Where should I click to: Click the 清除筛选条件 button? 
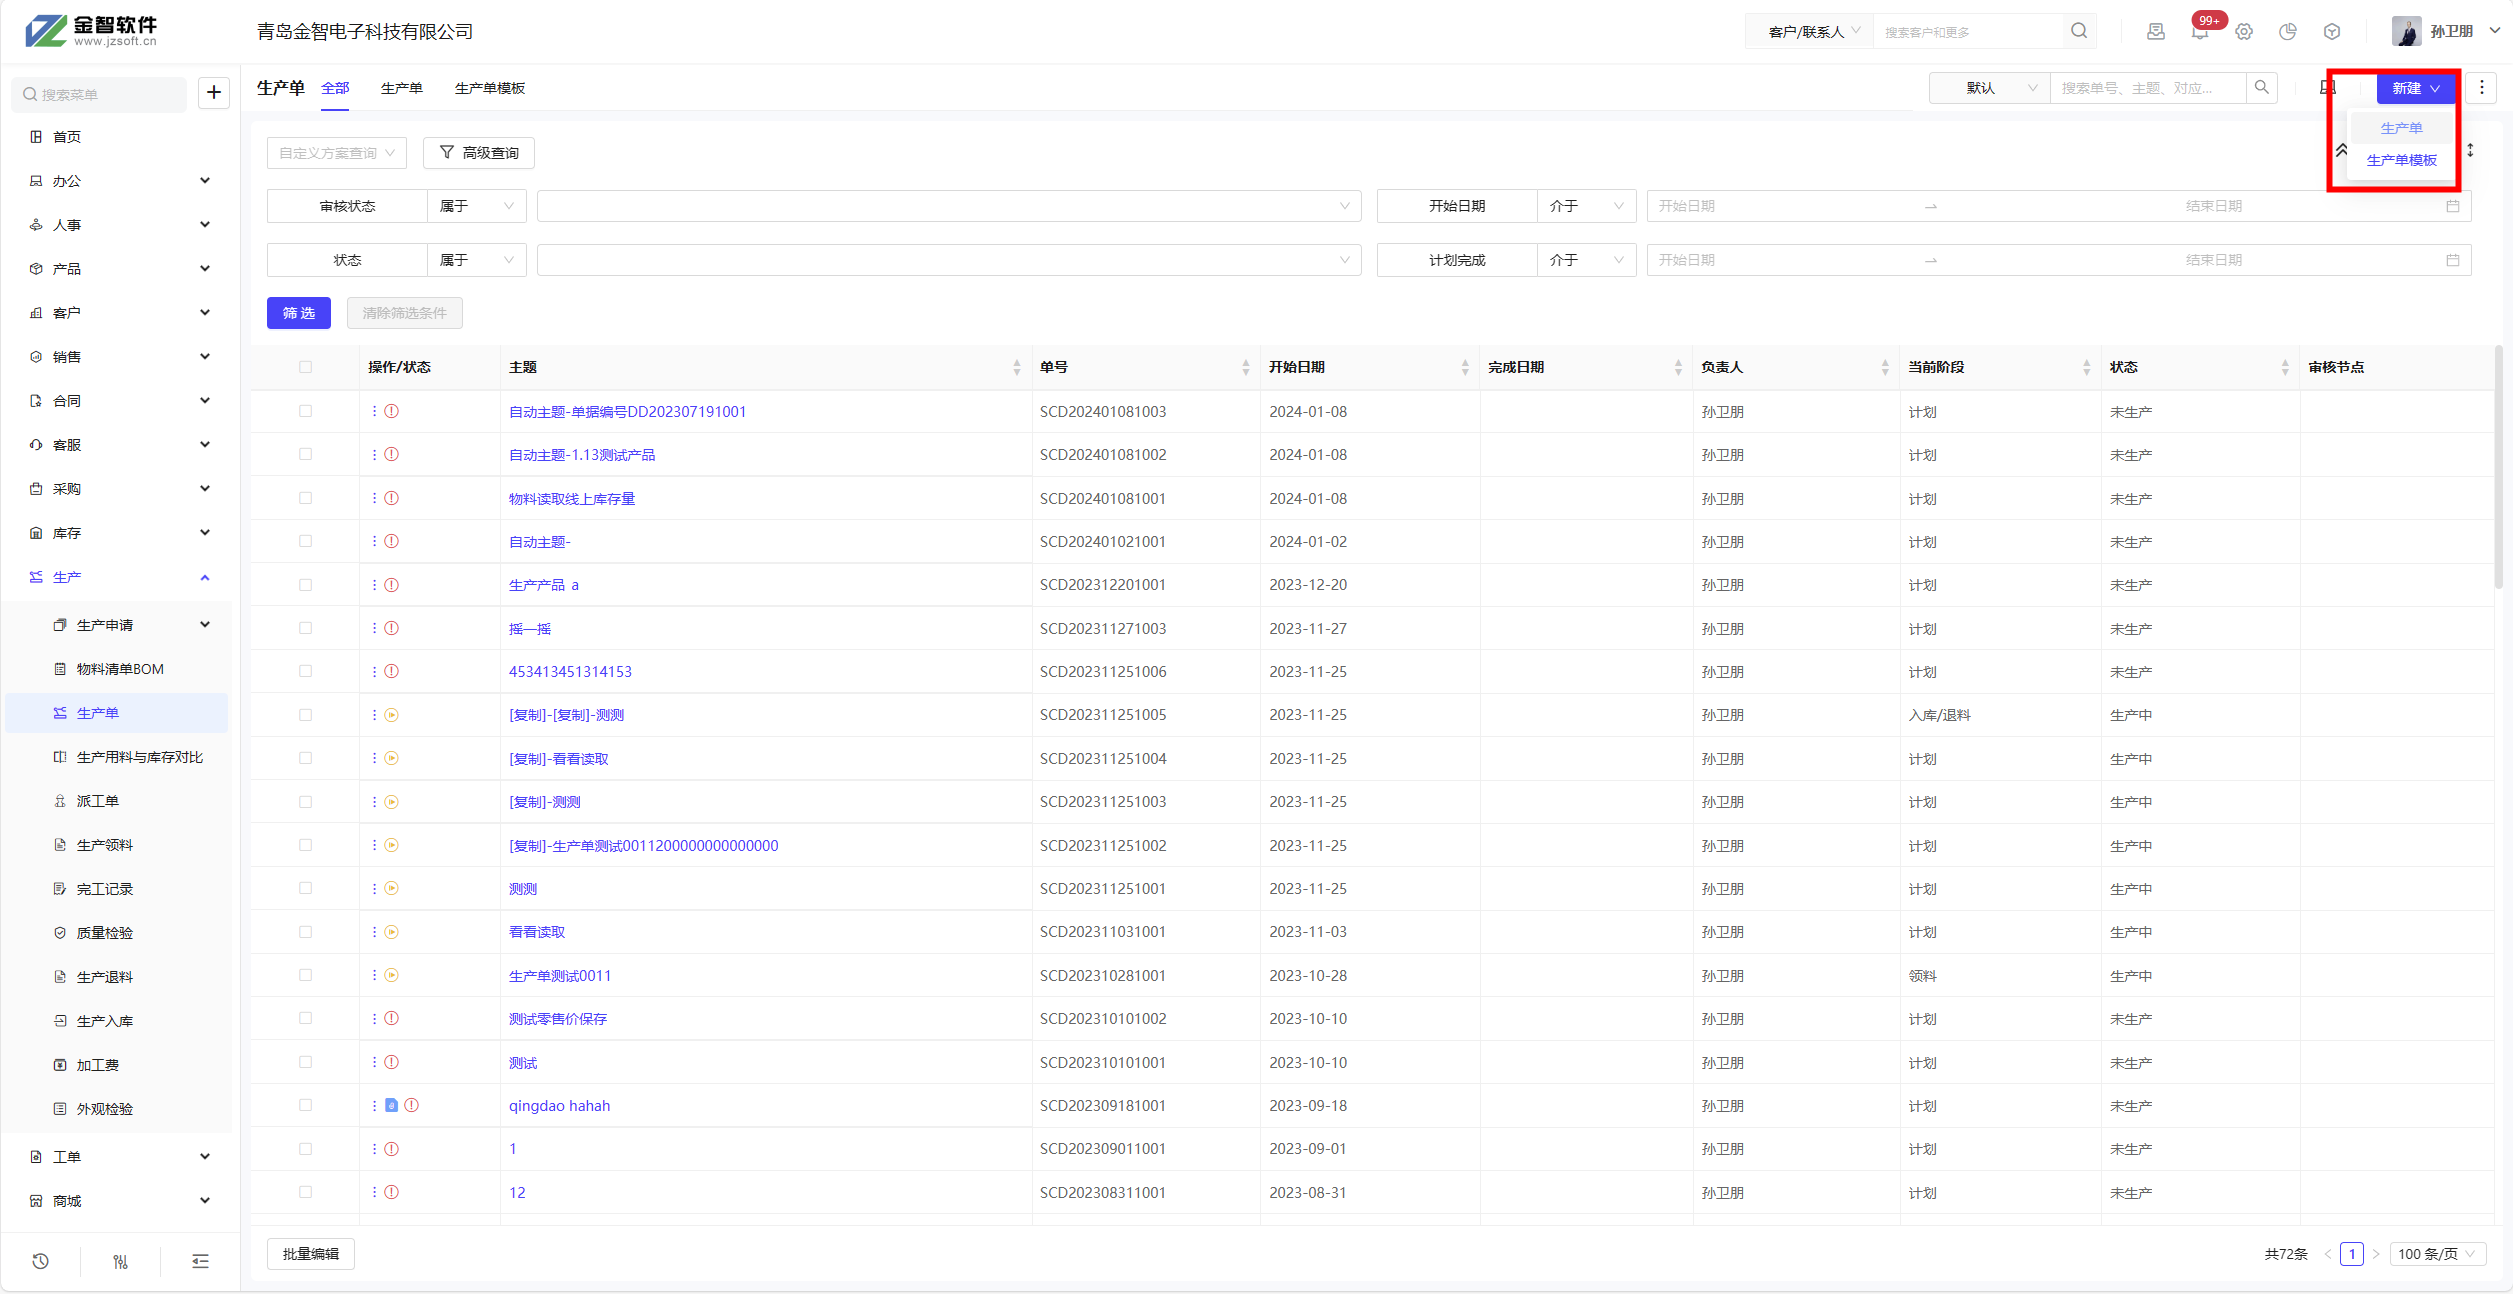point(405,313)
